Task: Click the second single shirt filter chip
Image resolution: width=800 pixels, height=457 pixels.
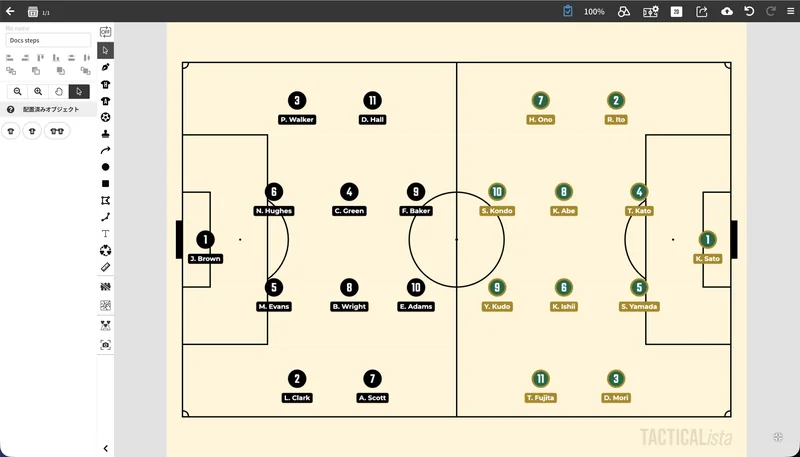Action: [x=32, y=131]
